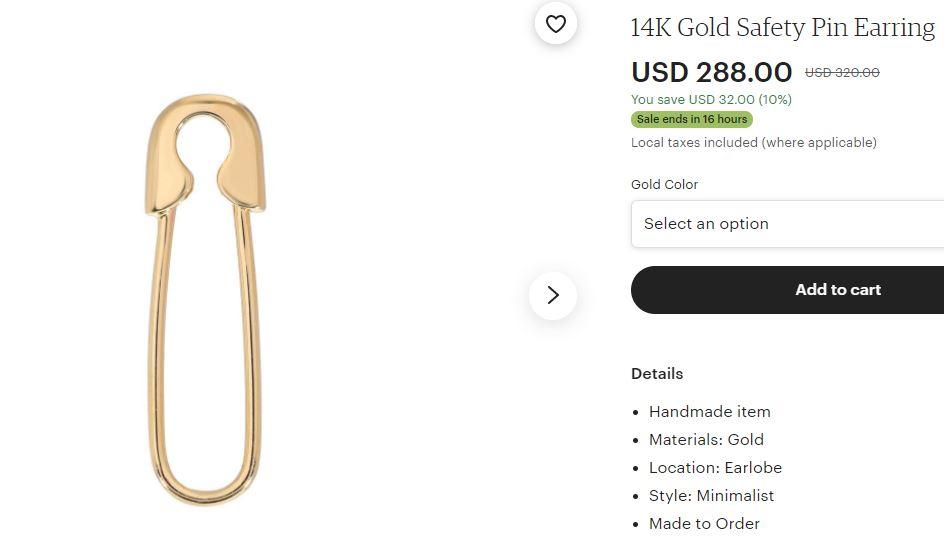Select the Made to Order detail
Image resolution: width=944 pixels, height=546 pixels.
tap(704, 524)
